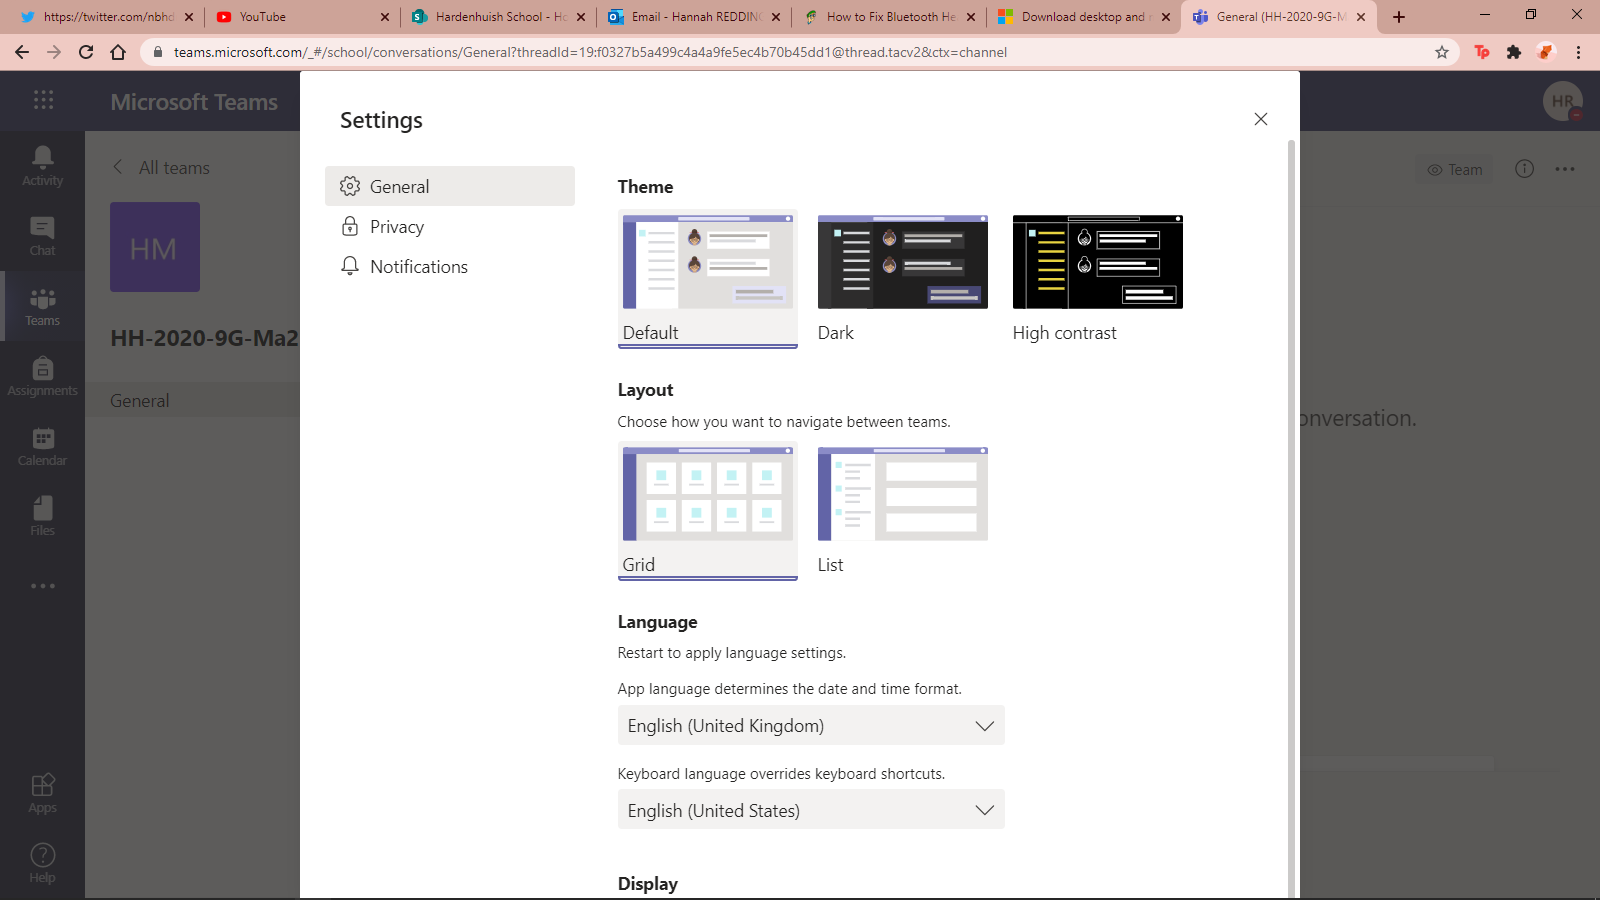Show more apps via sidebar ellipsis
The width and height of the screenshot is (1600, 900).
42,586
